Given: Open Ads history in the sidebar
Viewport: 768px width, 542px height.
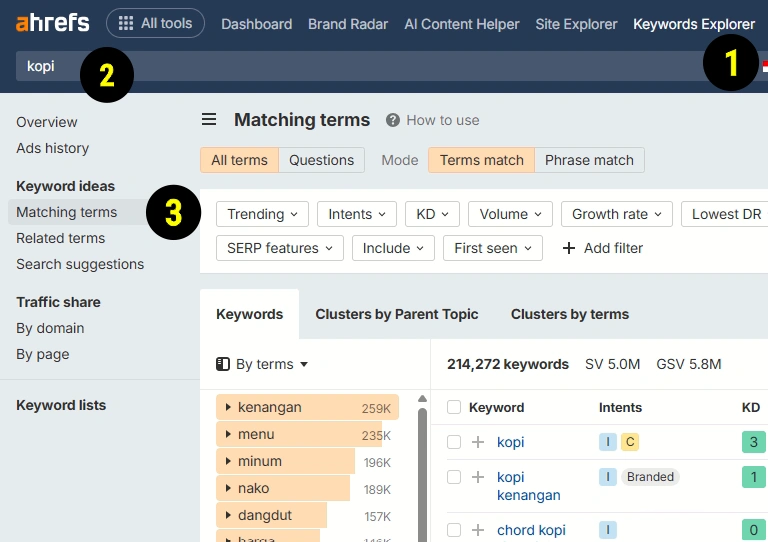Looking at the screenshot, I should (x=52, y=148).
